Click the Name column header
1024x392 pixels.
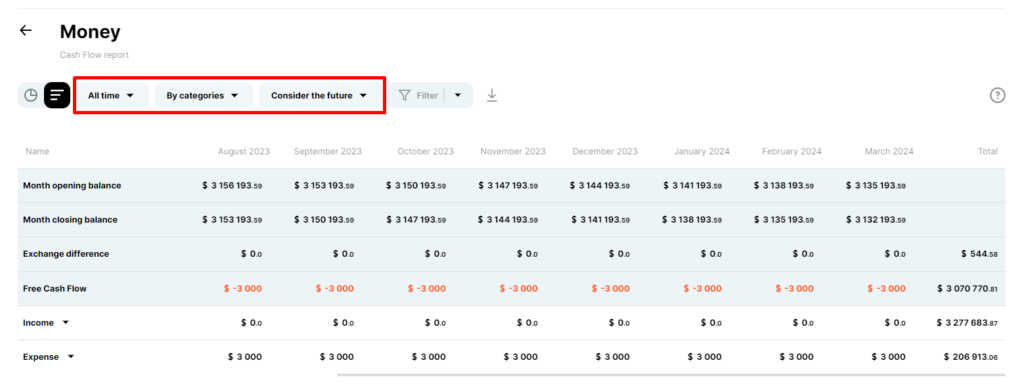click(x=37, y=151)
